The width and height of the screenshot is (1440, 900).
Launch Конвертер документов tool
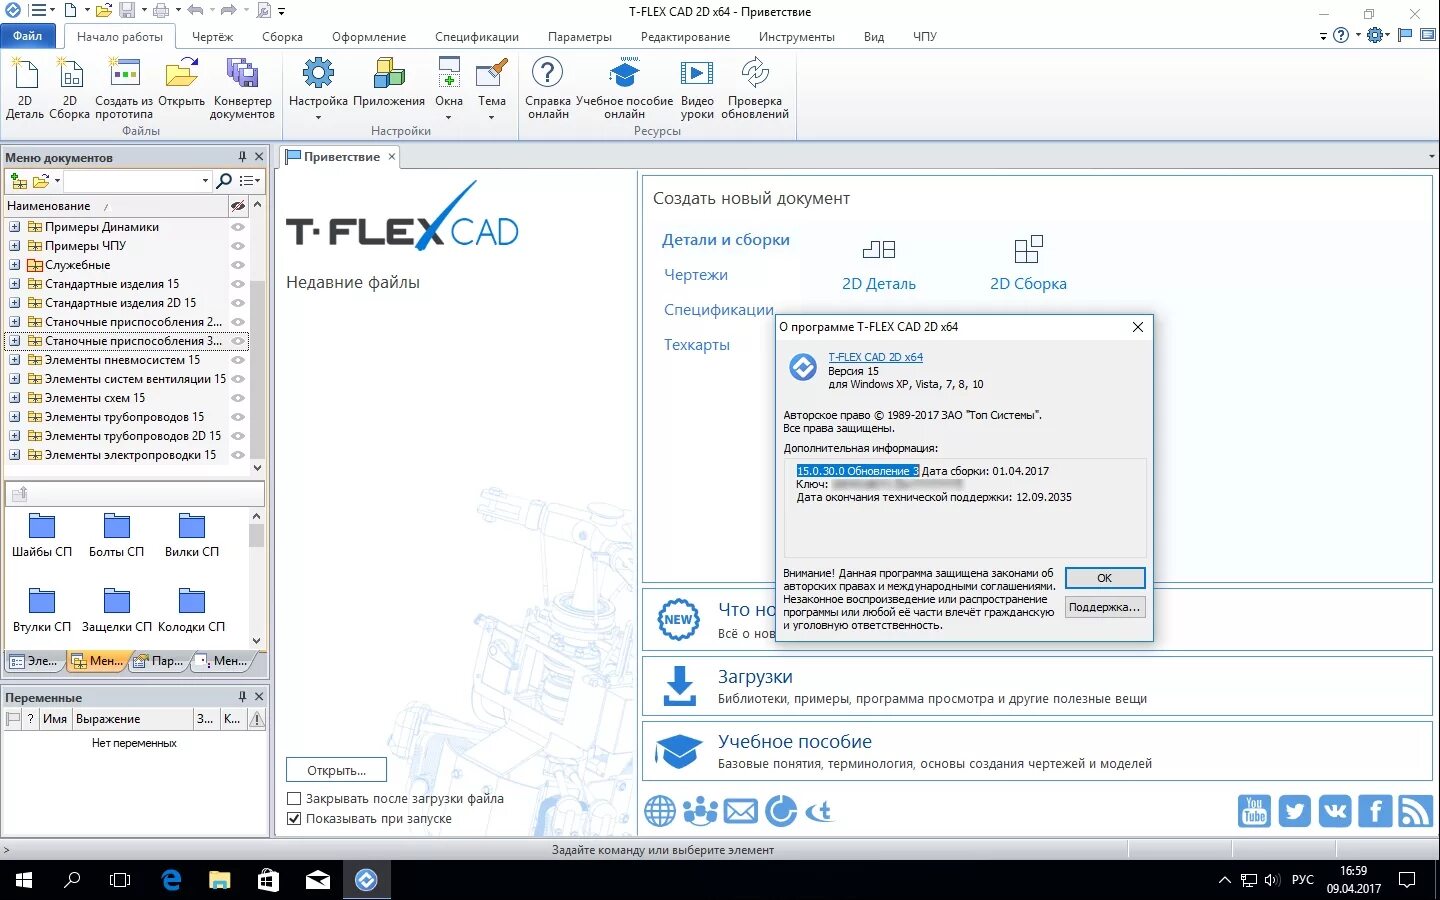[242, 89]
